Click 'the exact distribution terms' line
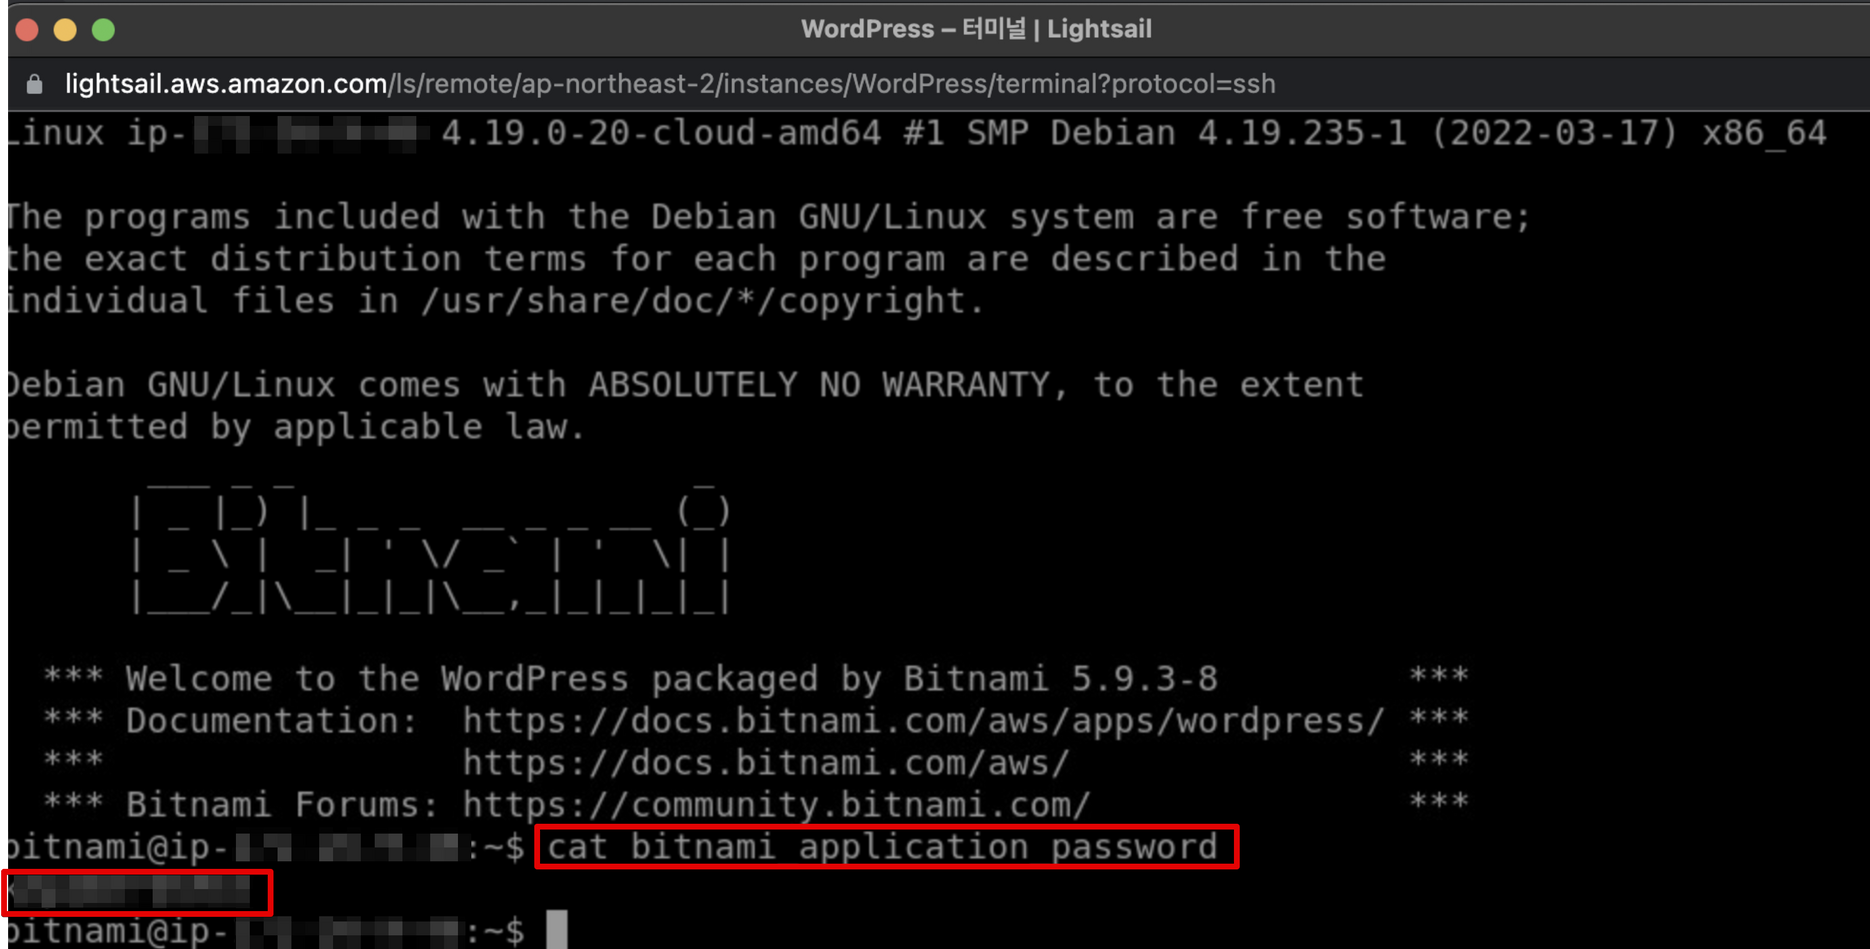The image size is (1870, 949). tap(697, 259)
